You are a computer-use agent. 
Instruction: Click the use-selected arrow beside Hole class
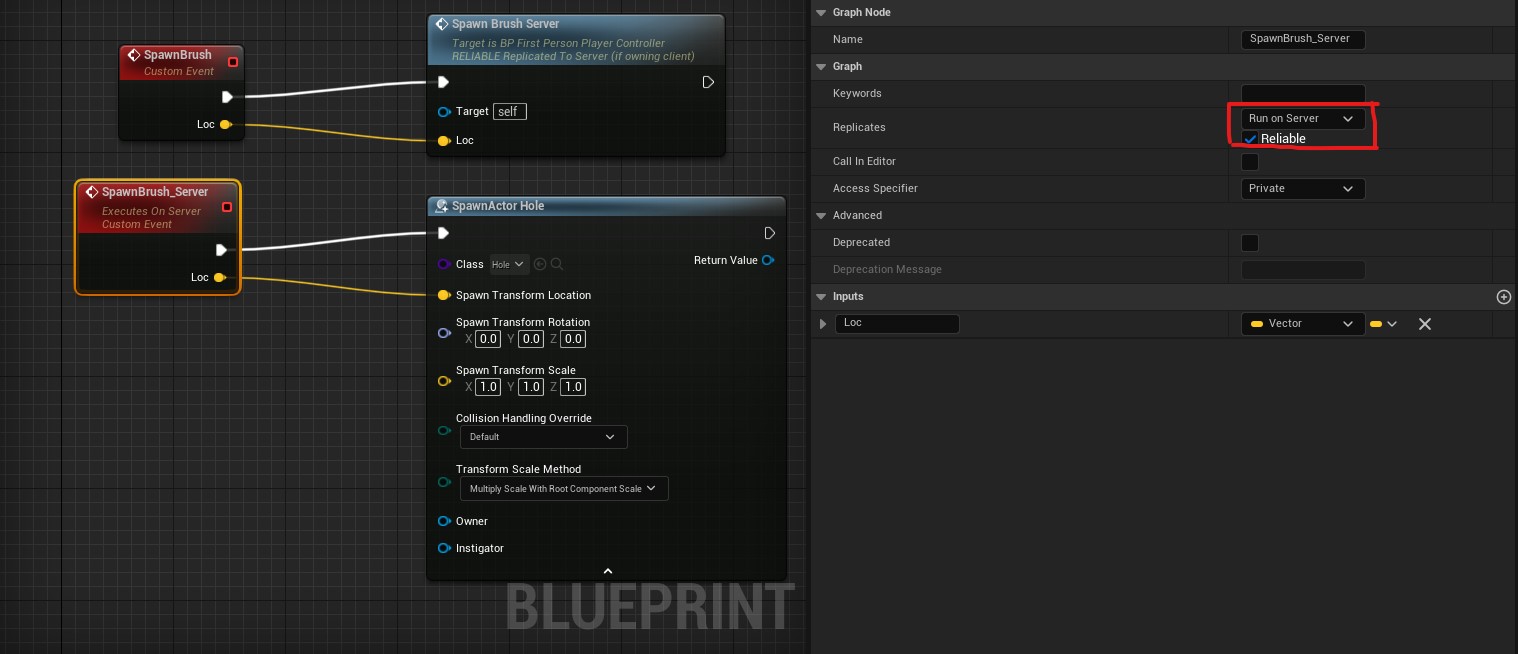(x=540, y=264)
